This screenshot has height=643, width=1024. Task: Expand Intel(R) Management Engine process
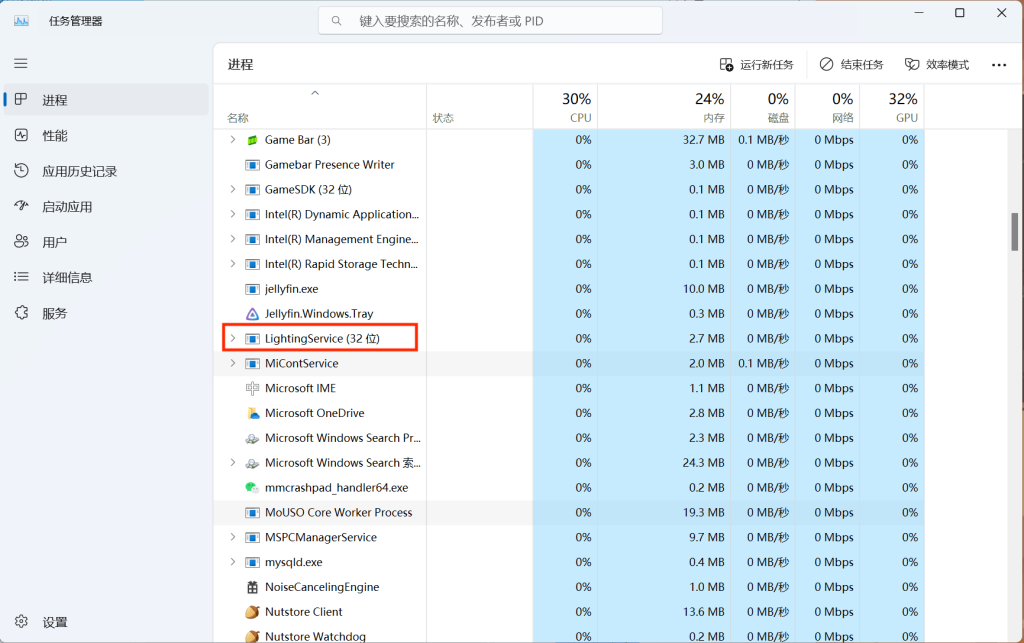232,239
